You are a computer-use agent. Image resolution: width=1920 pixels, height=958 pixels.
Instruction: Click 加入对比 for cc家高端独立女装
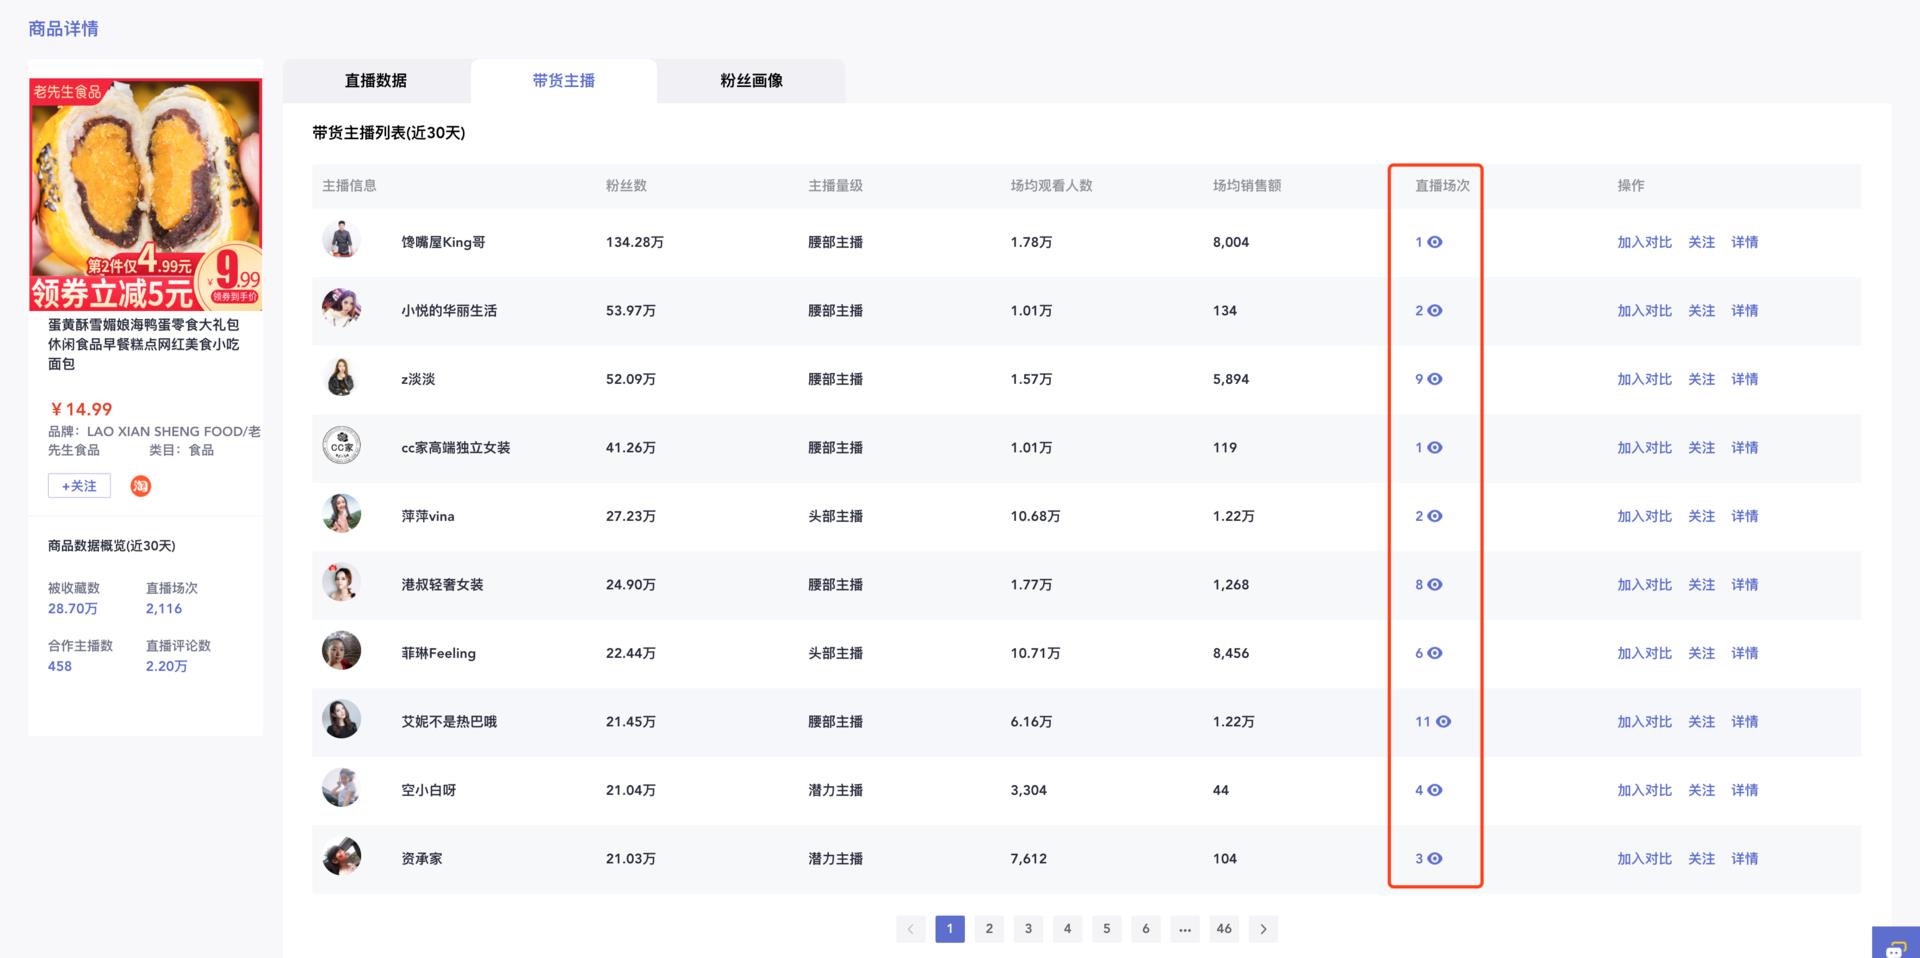coord(1644,448)
